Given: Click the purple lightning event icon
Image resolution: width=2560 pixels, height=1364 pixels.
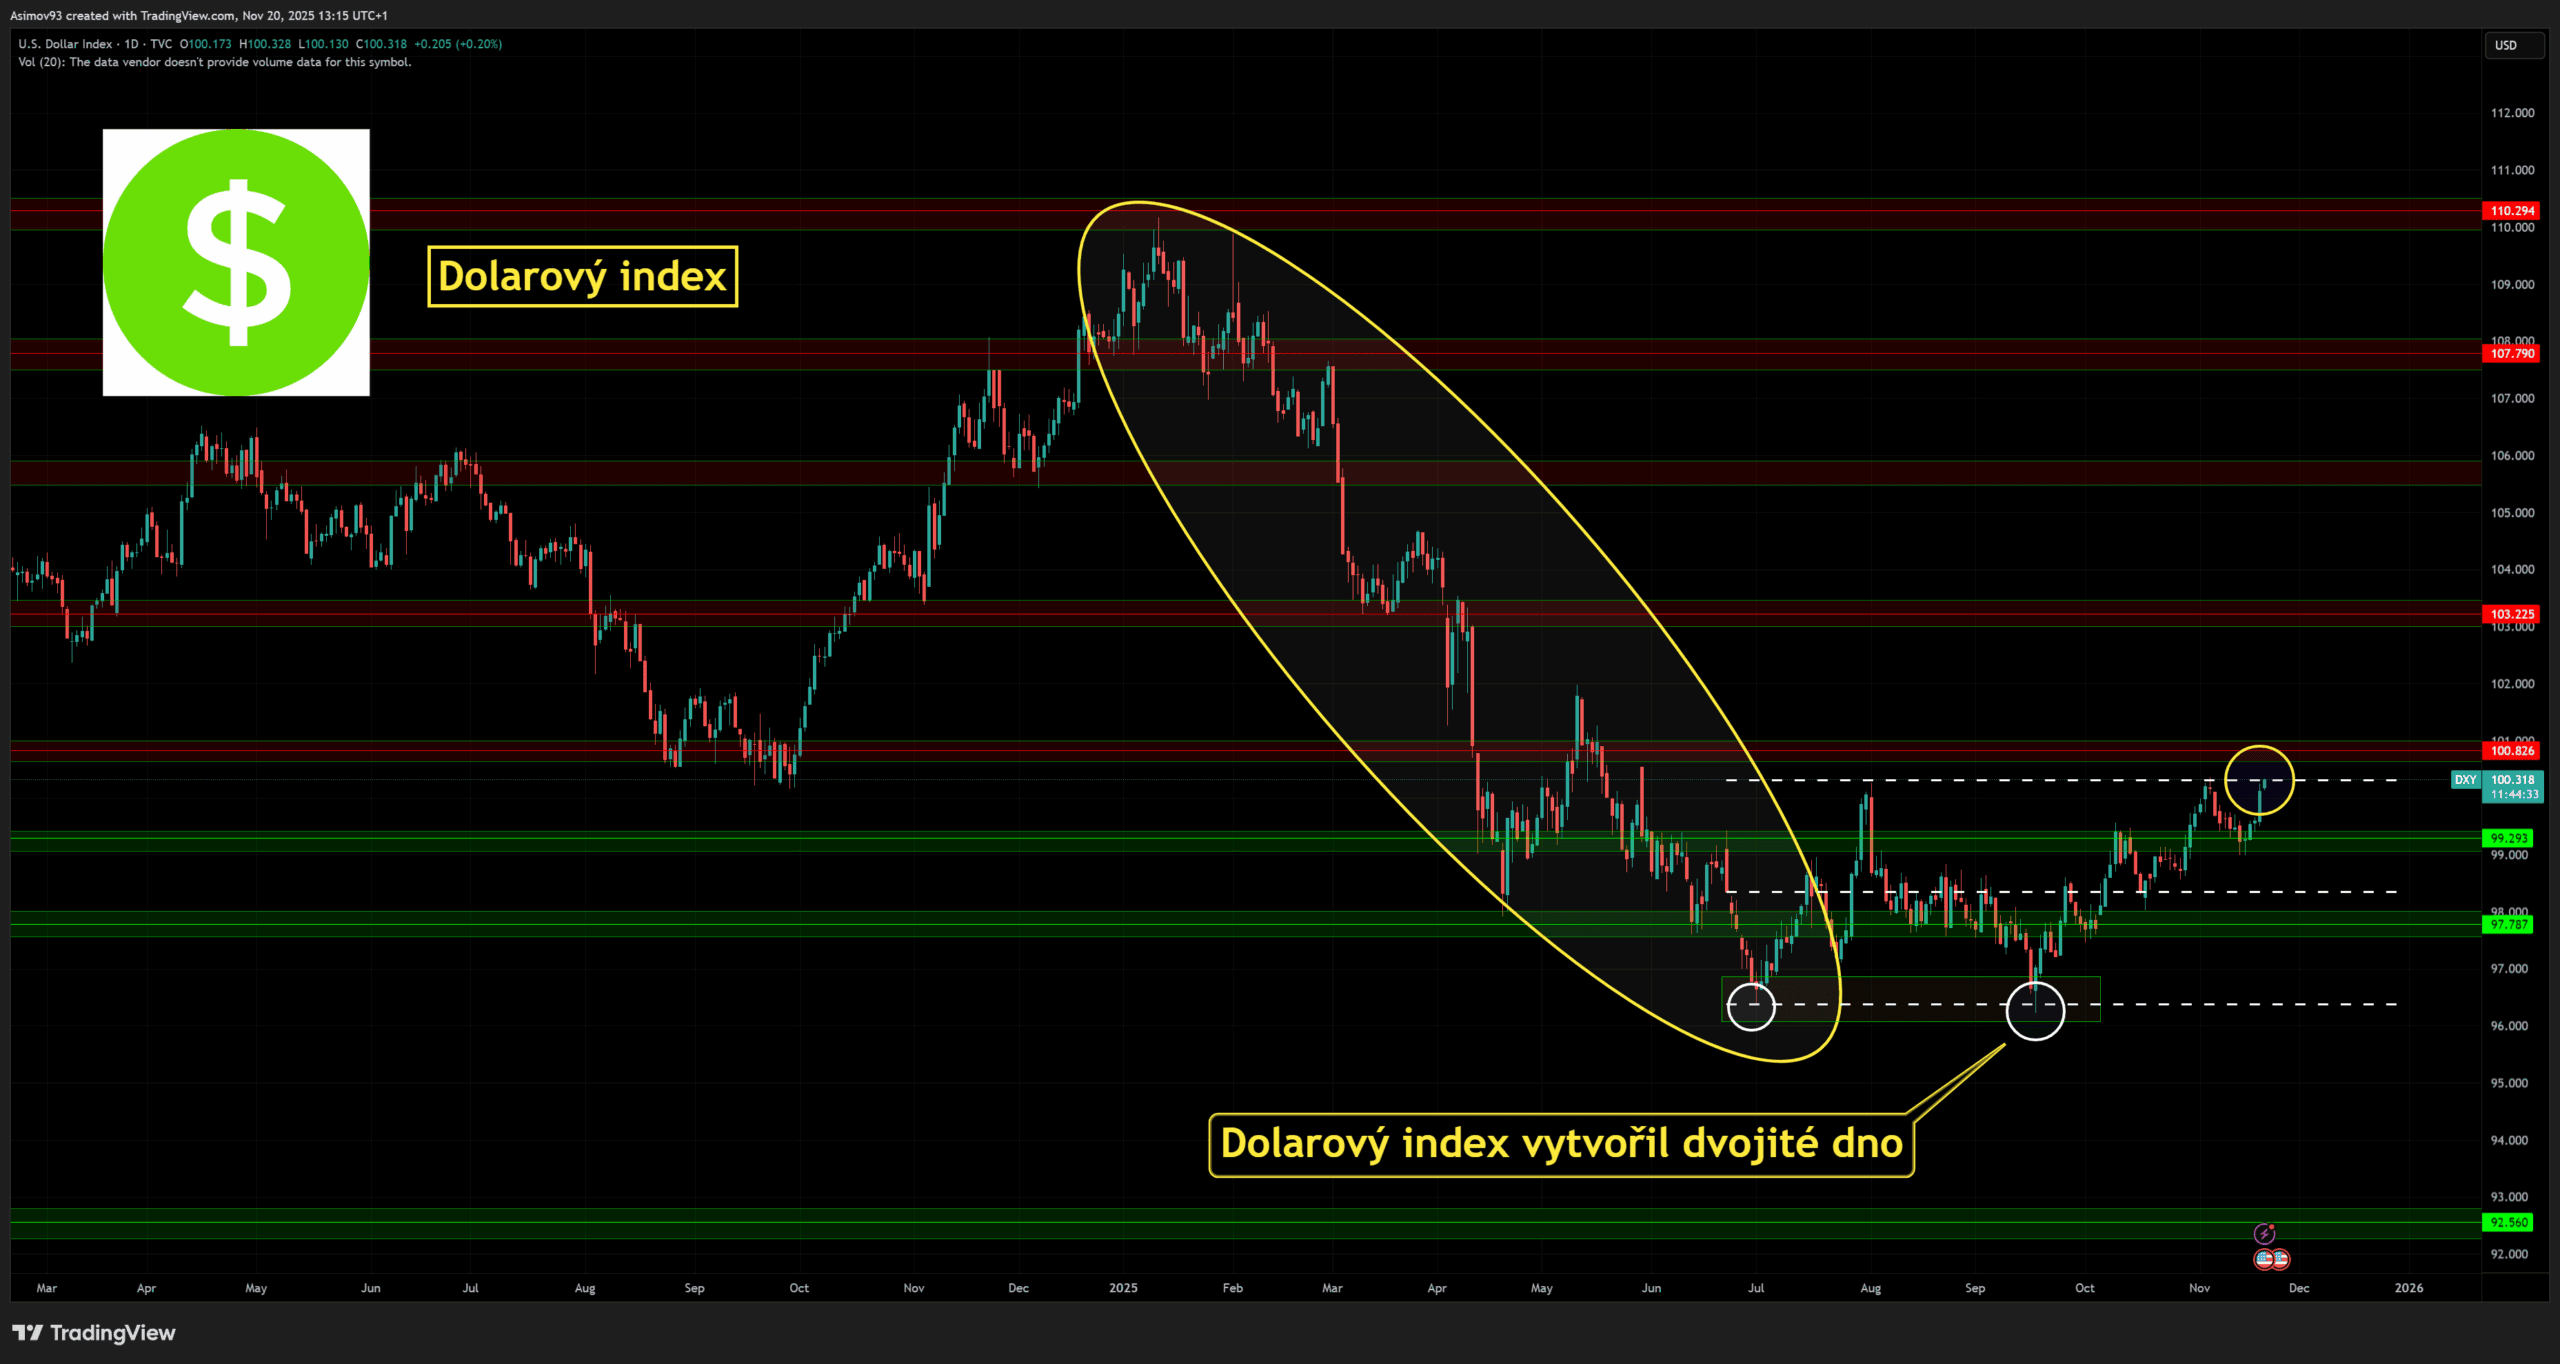Looking at the screenshot, I should (2264, 1233).
